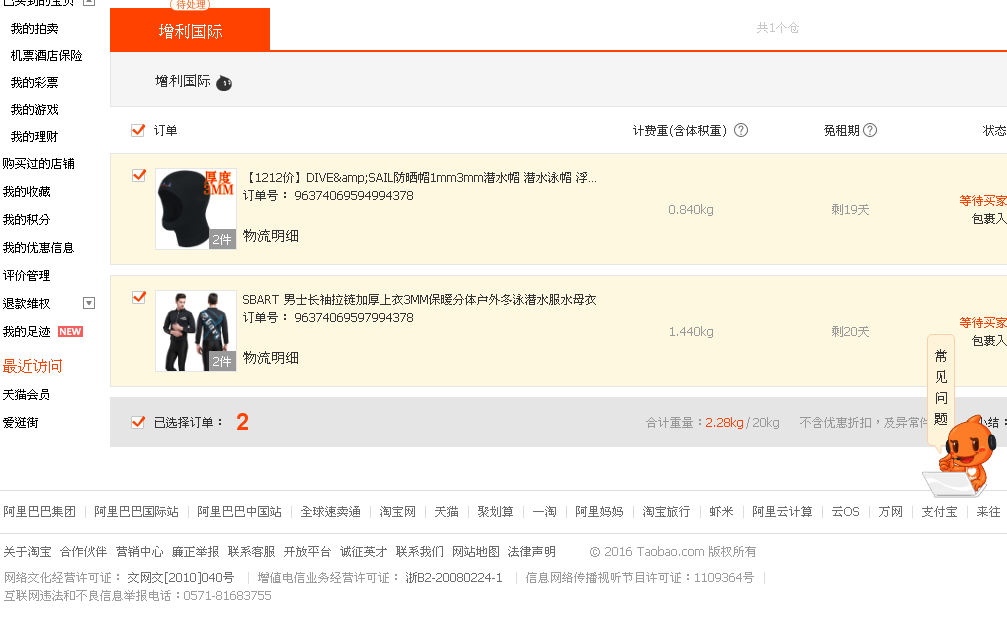
Task: Click the NEW badge beside 我的足迹
Action: click(70, 332)
